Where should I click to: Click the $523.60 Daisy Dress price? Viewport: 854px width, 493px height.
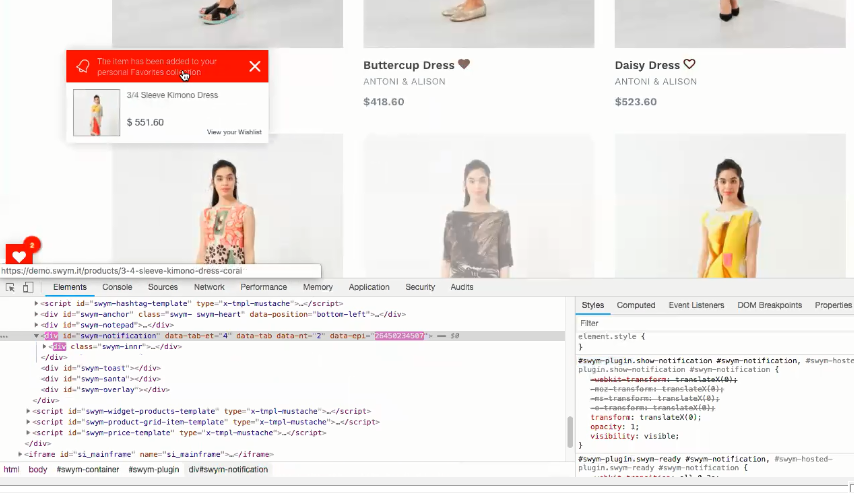(636, 102)
